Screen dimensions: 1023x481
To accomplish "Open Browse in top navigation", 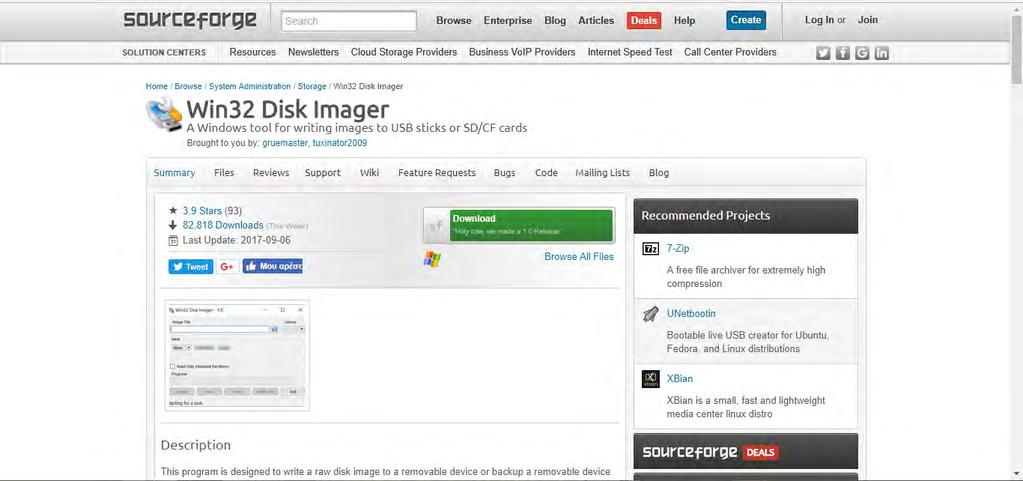I will tap(453, 20).
